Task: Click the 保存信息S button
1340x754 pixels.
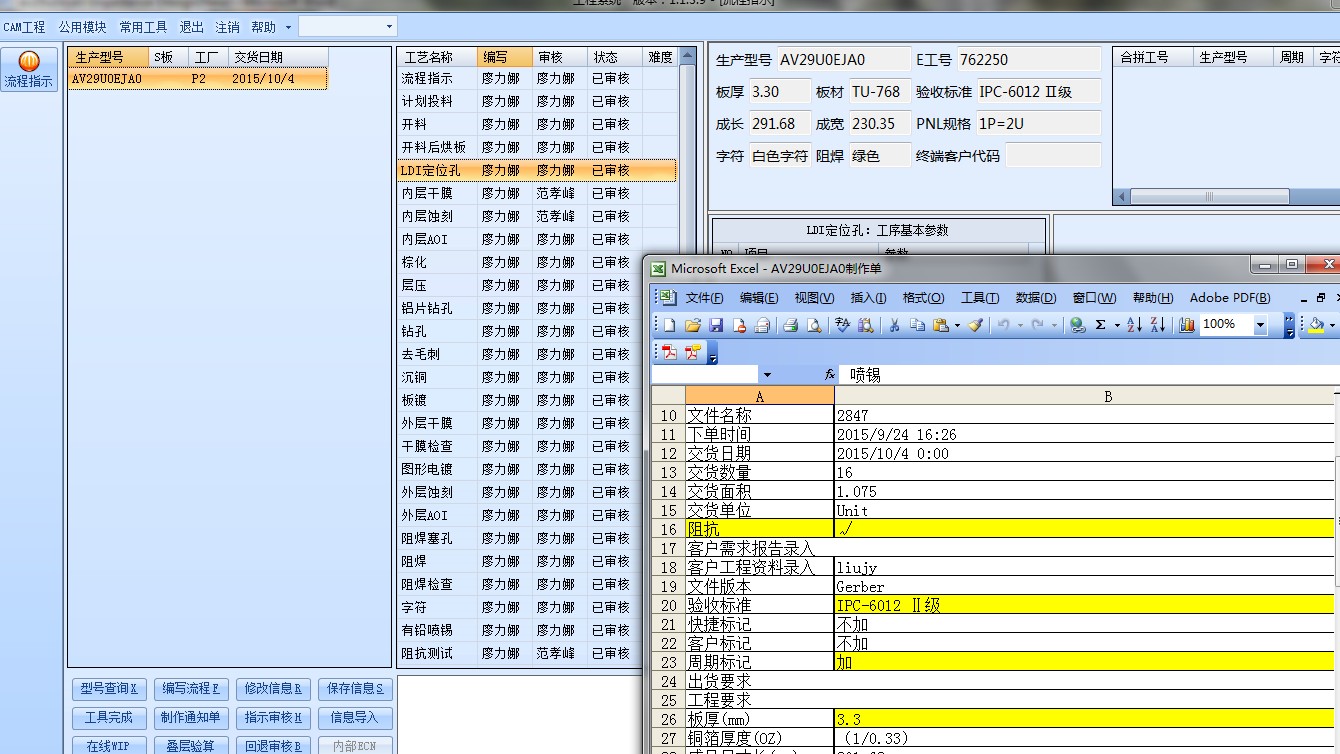Action: pyautogui.click(x=356, y=689)
